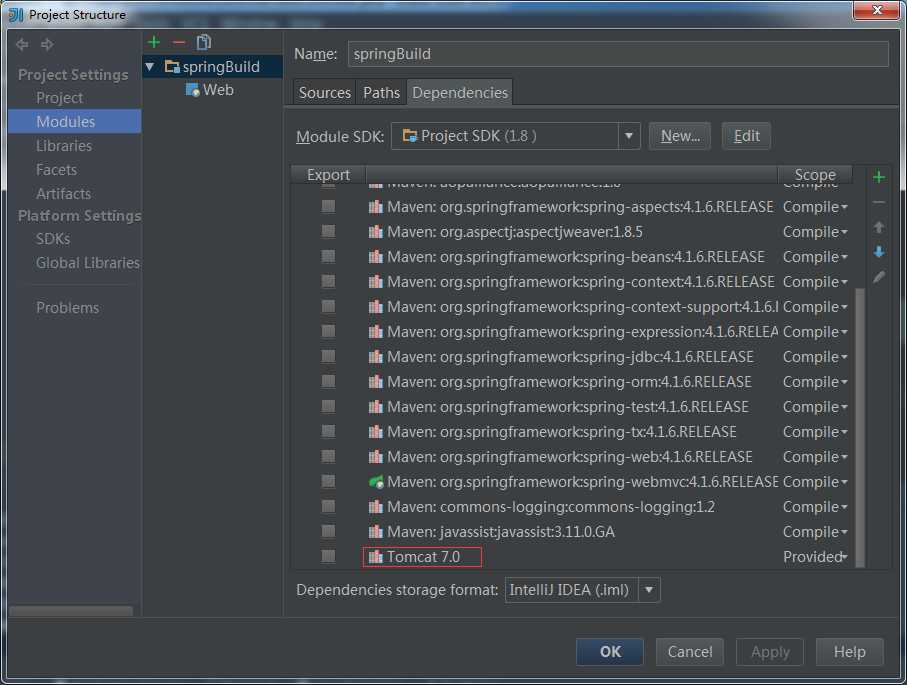Copy the selected module
The height and width of the screenshot is (685, 907).
204,42
